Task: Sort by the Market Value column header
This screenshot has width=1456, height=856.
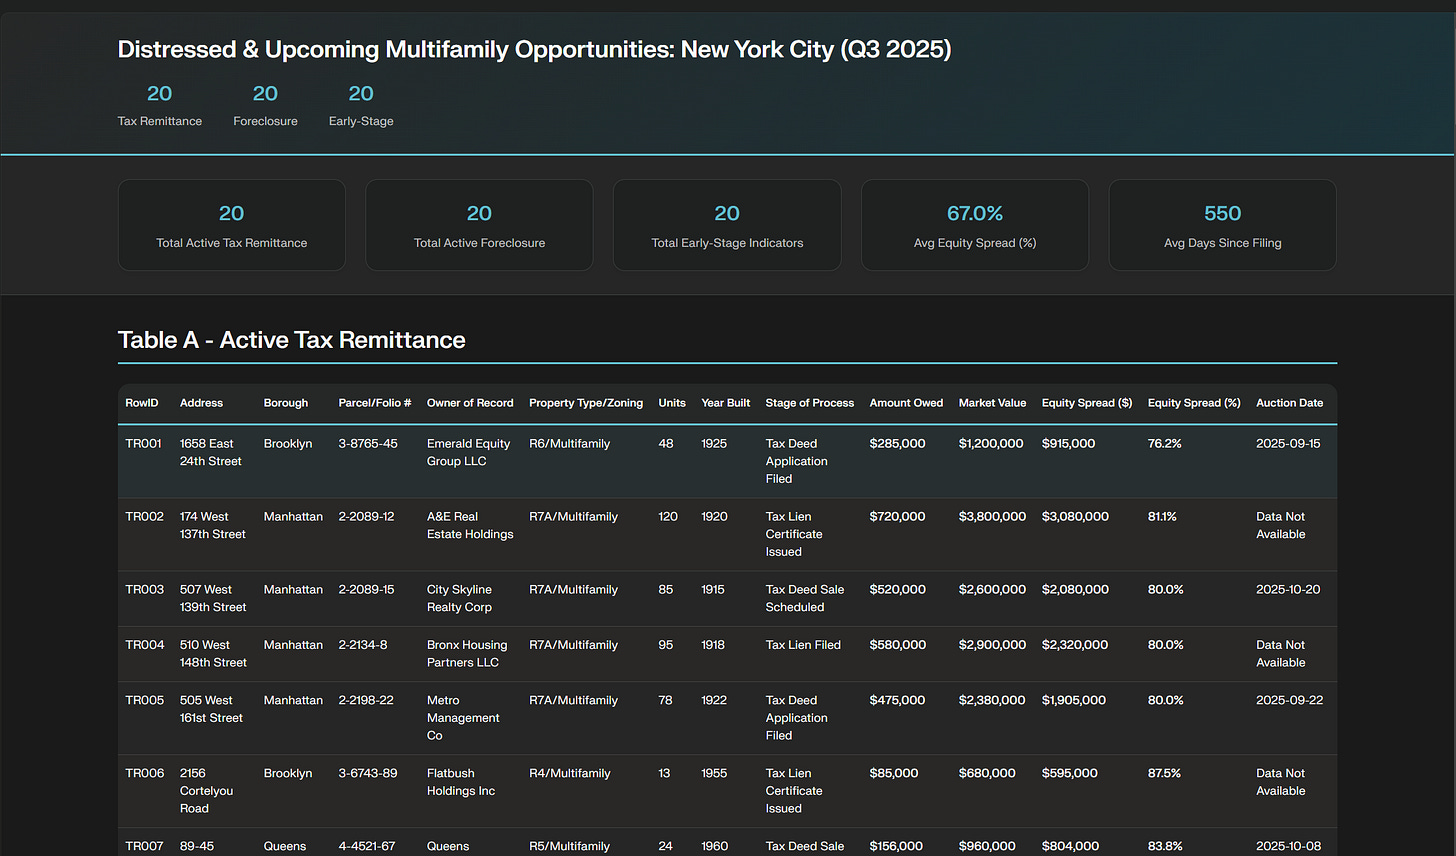Action: (992, 403)
